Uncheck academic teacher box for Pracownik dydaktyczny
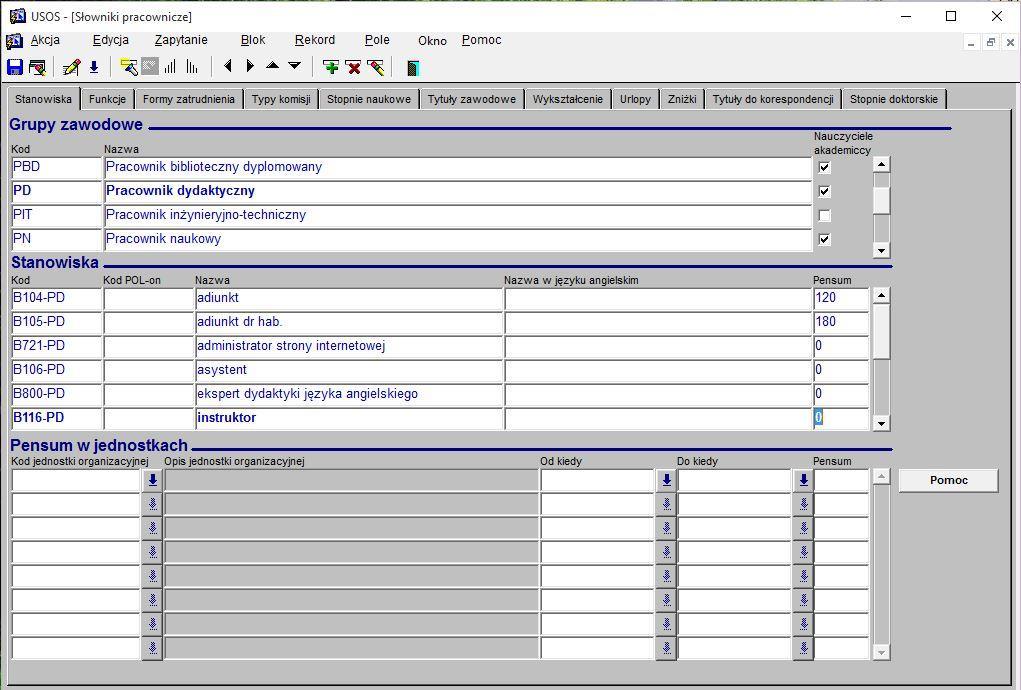The image size is (1021, 690). point(824,191)
